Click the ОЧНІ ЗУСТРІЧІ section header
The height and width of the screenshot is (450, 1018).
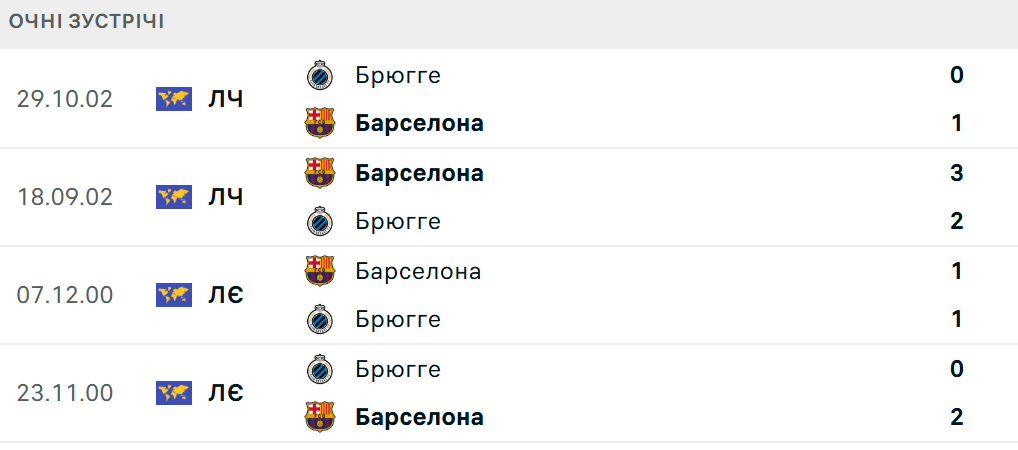coord(87,22)
